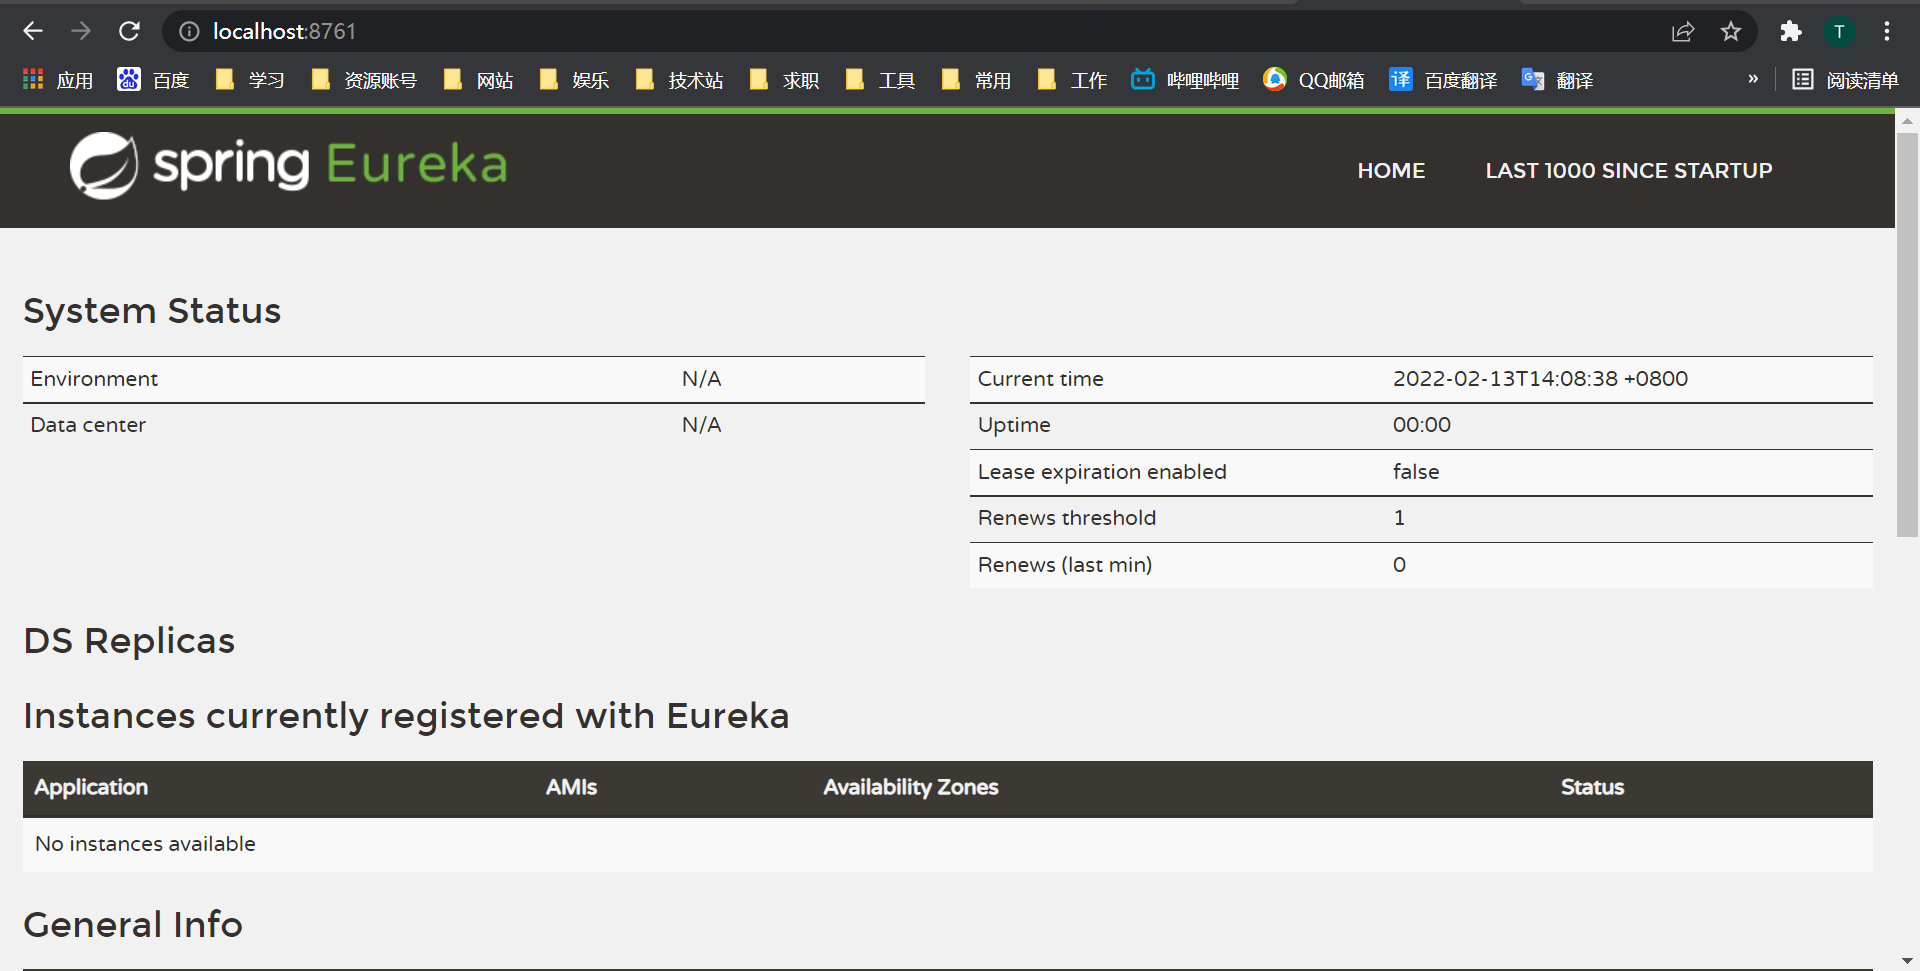
Task: Open the 百度翻译 bookmark
Action: (x=1443, y=80)
